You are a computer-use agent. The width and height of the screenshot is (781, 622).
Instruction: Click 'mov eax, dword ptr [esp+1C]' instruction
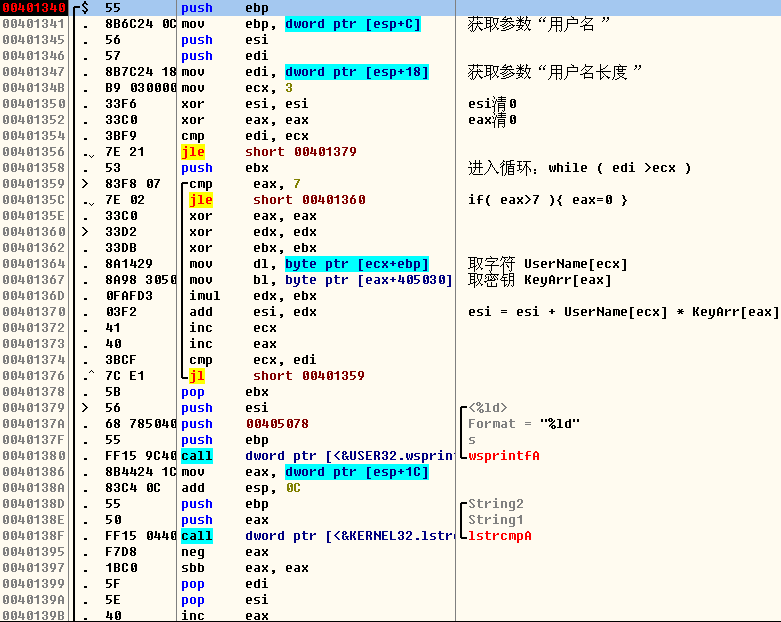point(305,472)
